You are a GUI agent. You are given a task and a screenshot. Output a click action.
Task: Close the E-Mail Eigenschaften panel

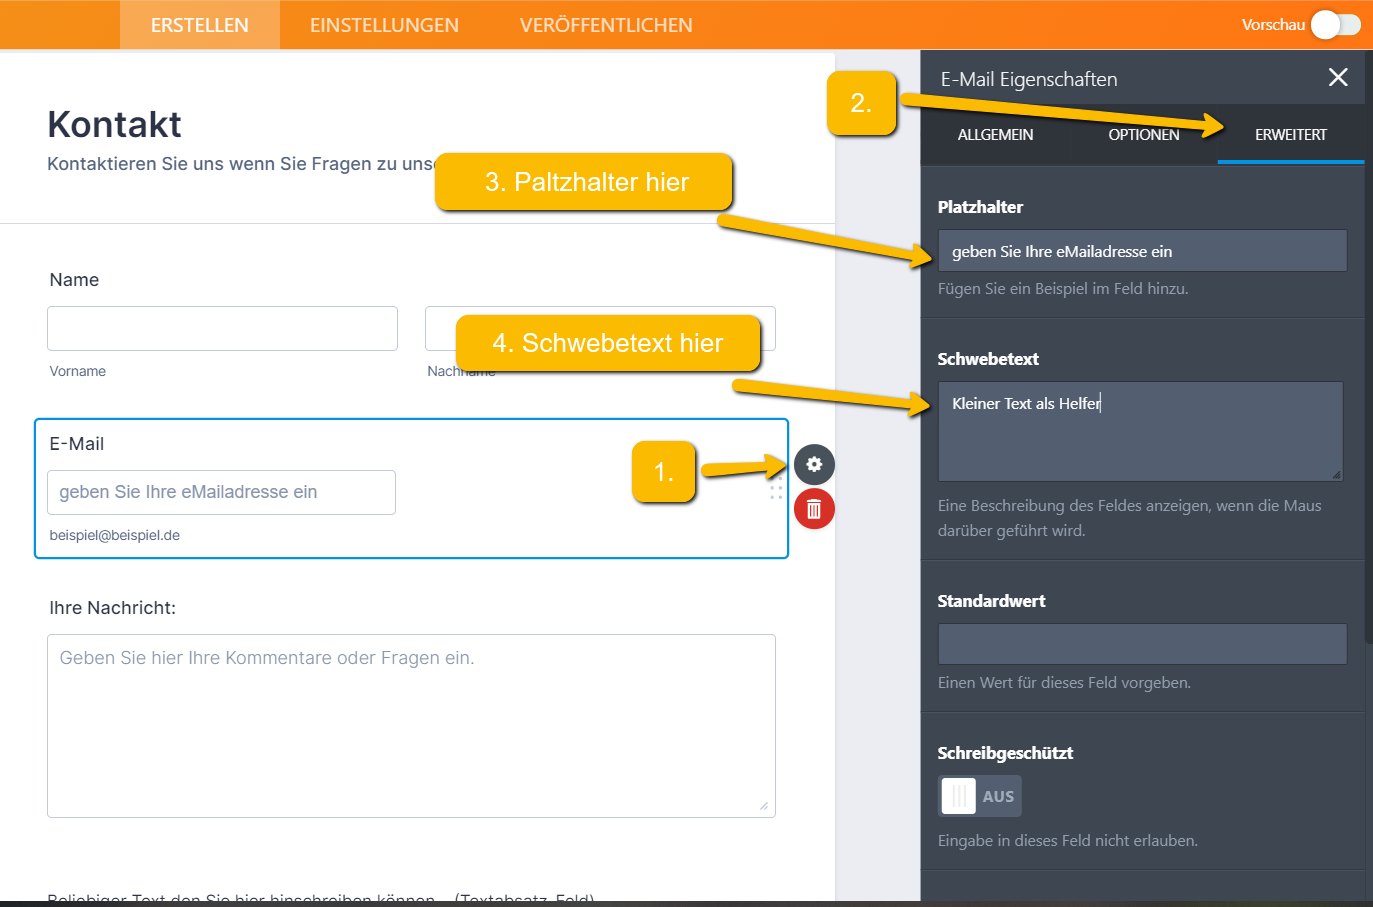(x=1338, y=78)
